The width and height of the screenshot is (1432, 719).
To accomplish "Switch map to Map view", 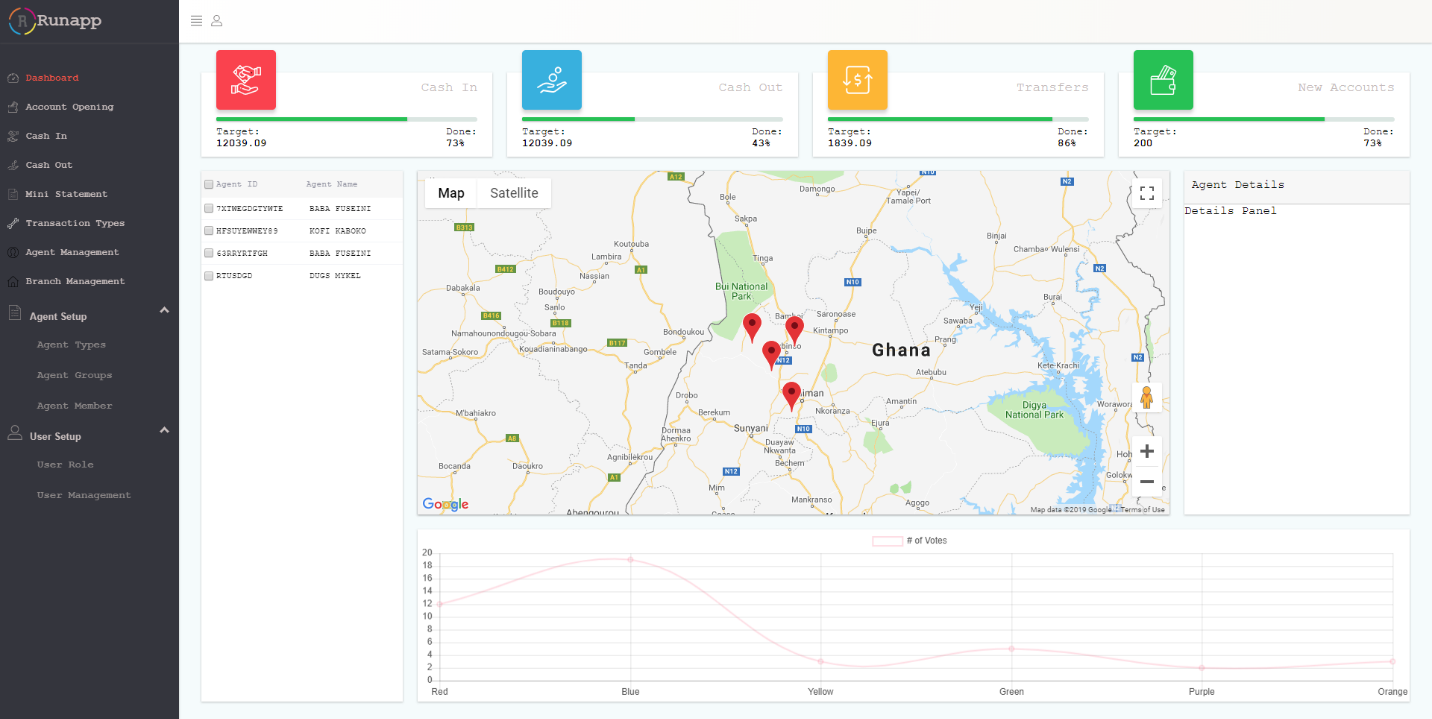I will coord(451,193).
